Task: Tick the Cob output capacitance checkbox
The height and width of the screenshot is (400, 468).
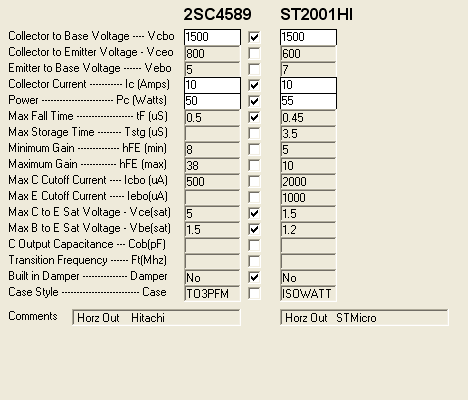Action: point(254,245)
